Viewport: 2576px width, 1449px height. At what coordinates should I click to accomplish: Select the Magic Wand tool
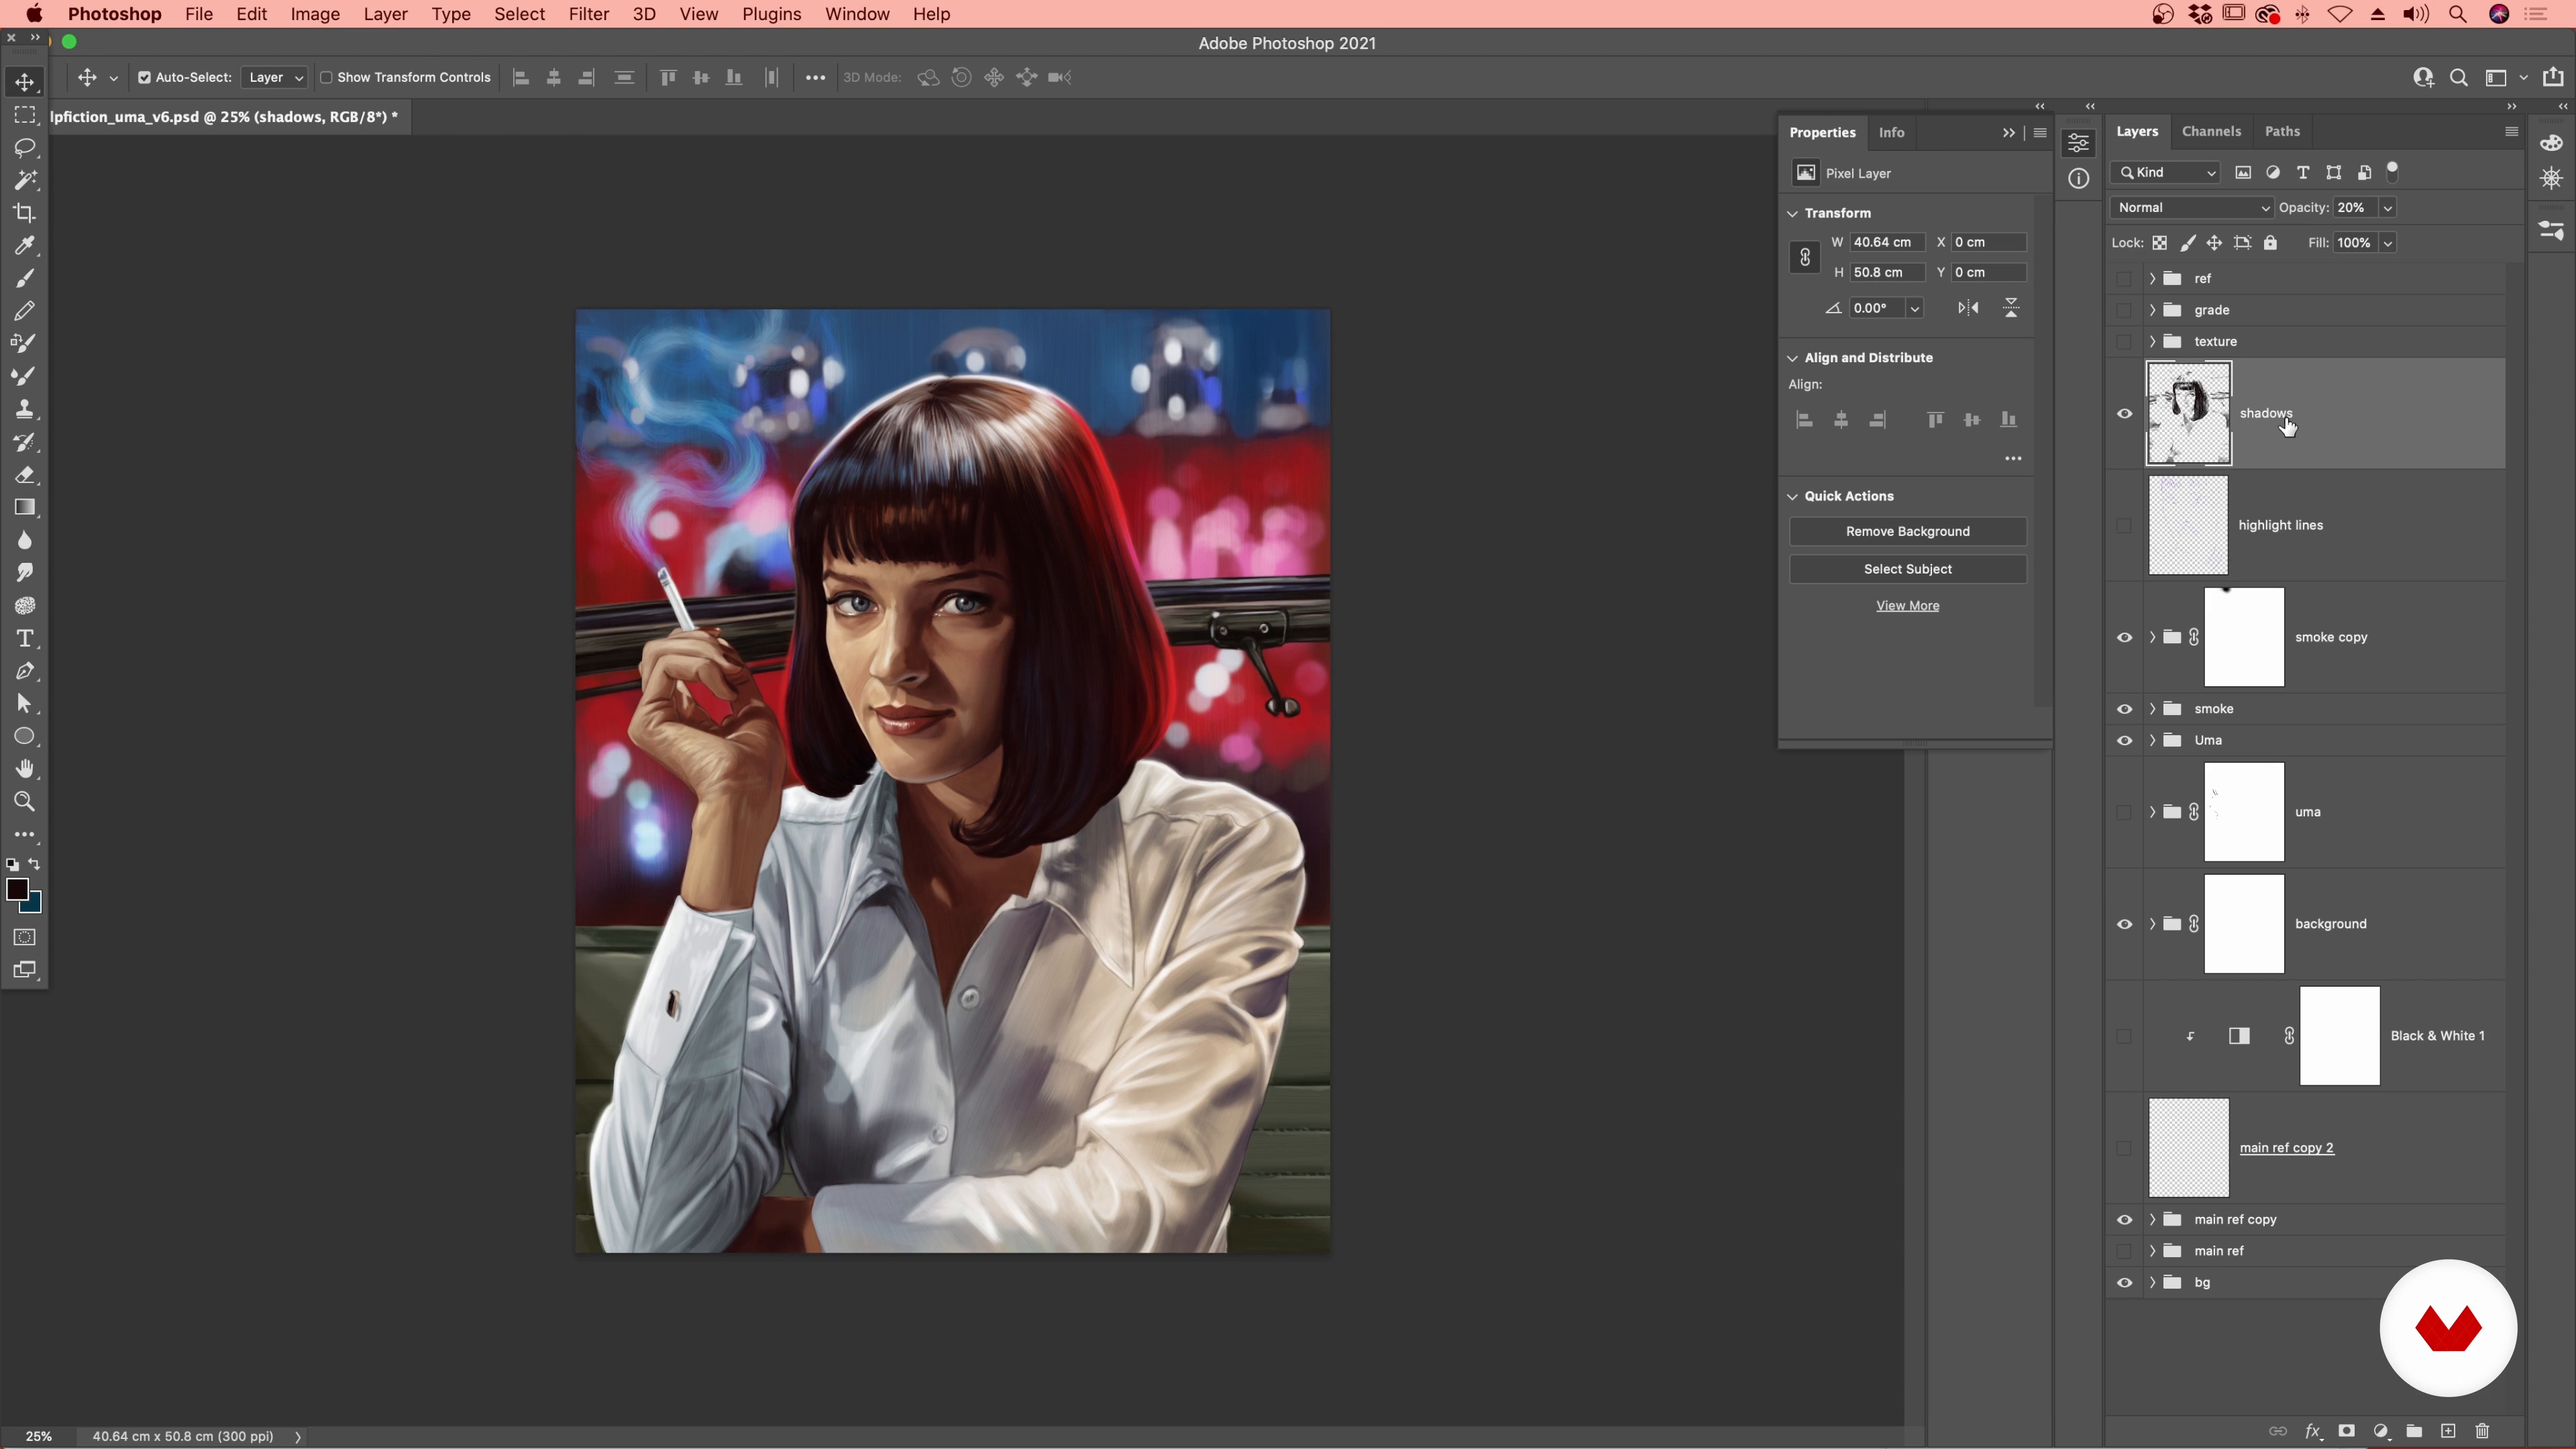tap(25, 180)
